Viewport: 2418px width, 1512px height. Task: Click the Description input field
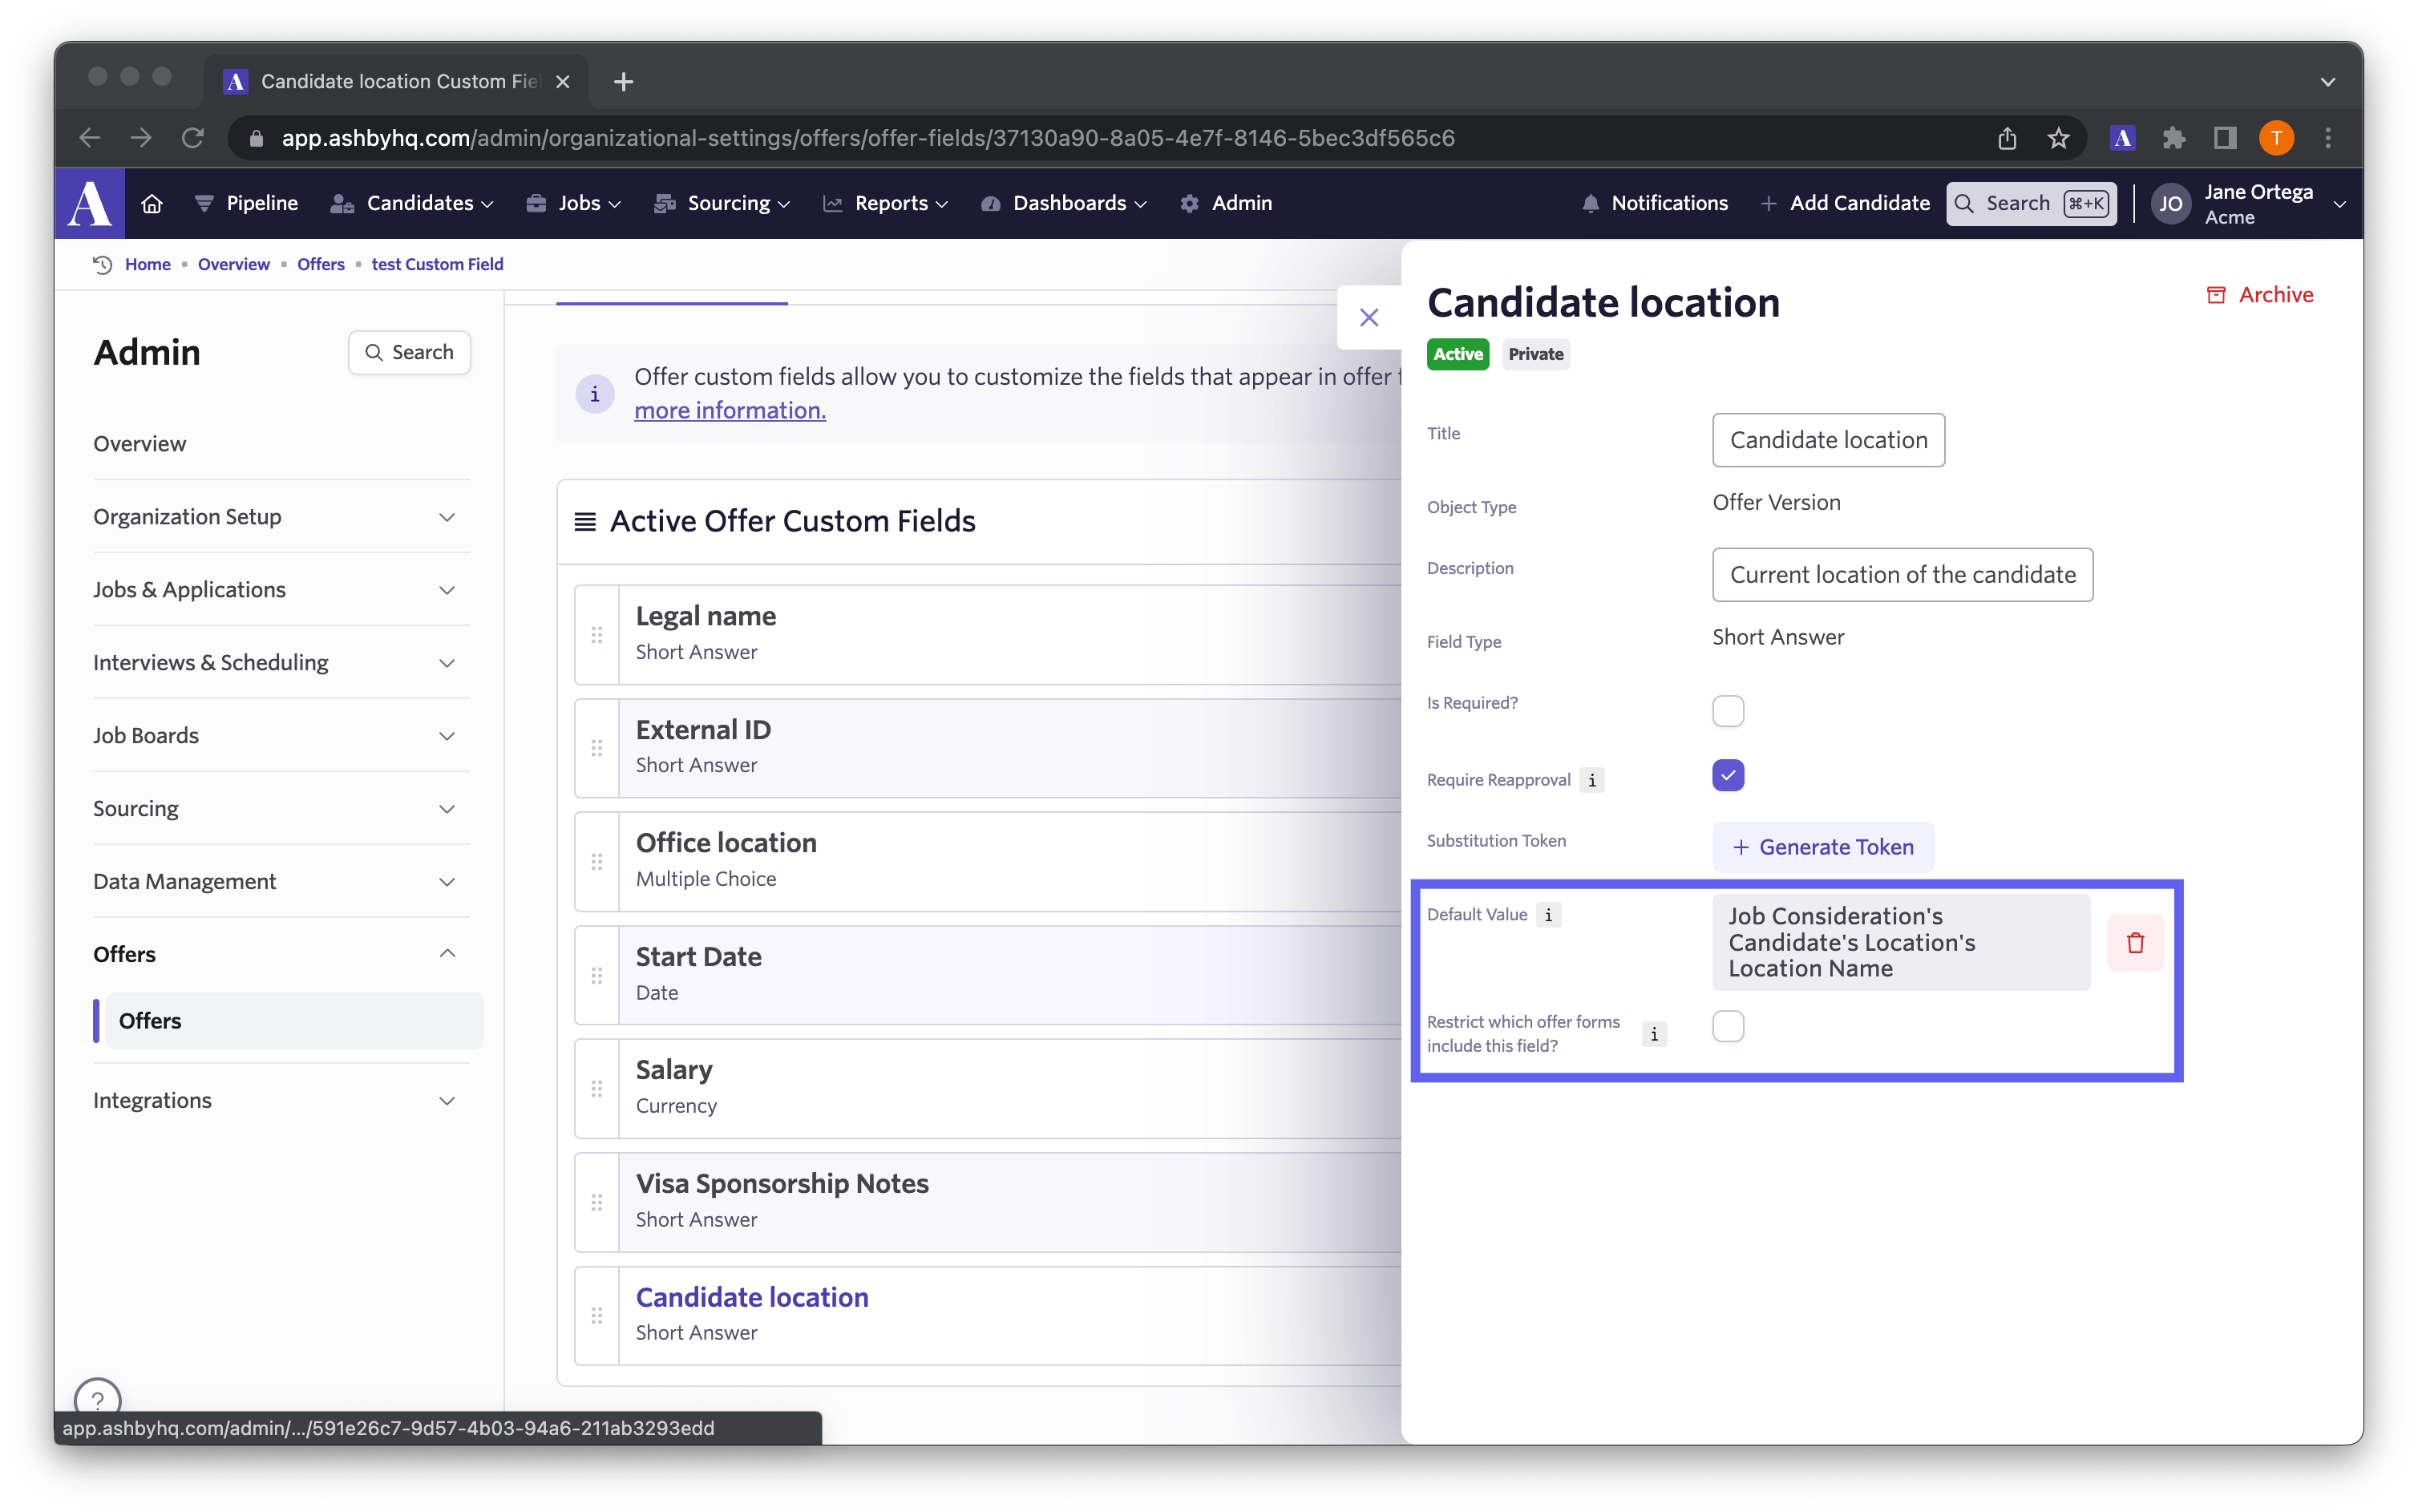coord(1902,575)
